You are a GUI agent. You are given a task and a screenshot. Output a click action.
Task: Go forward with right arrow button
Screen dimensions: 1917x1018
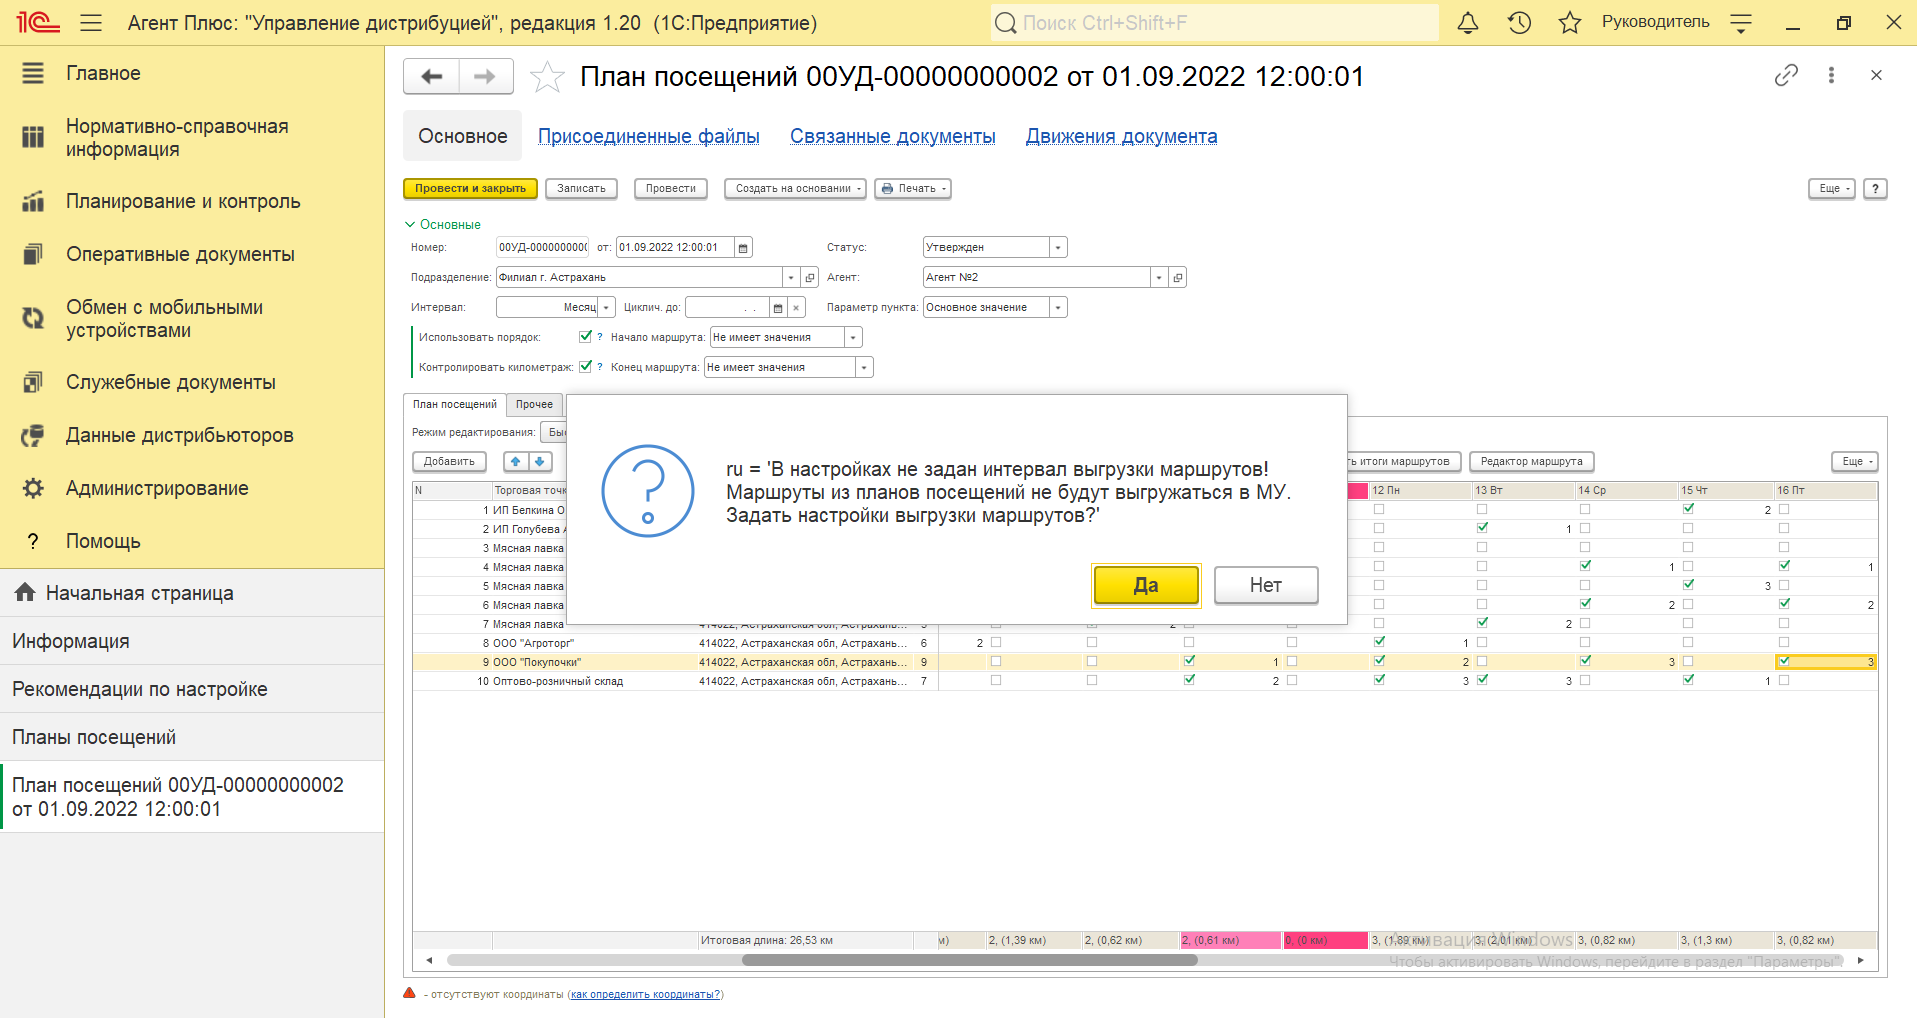(x=486, y=76)
